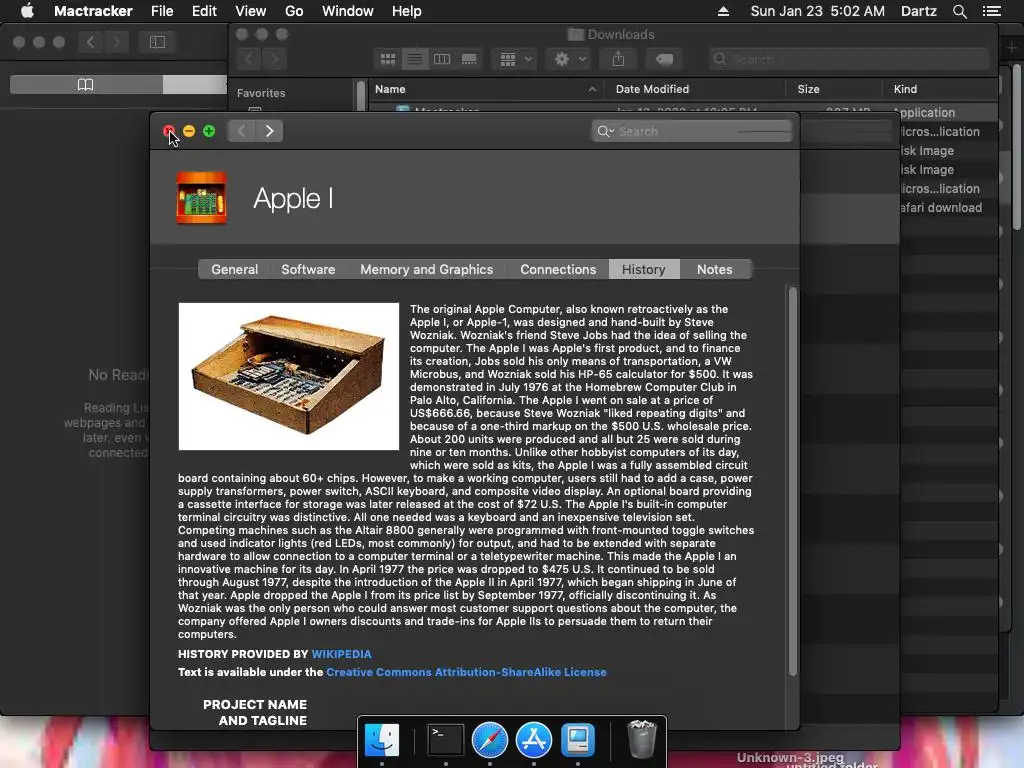1024x768 pixels.
Task: Go back in Safari window
Action: pyautogui.click(x=91, y=42)
